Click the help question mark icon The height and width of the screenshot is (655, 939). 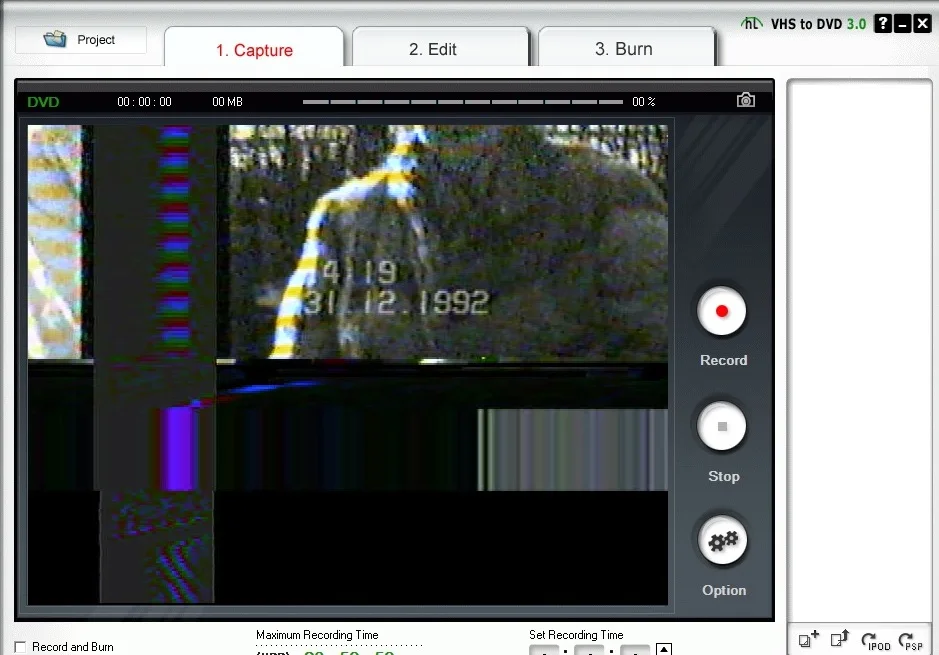(883, 24)
